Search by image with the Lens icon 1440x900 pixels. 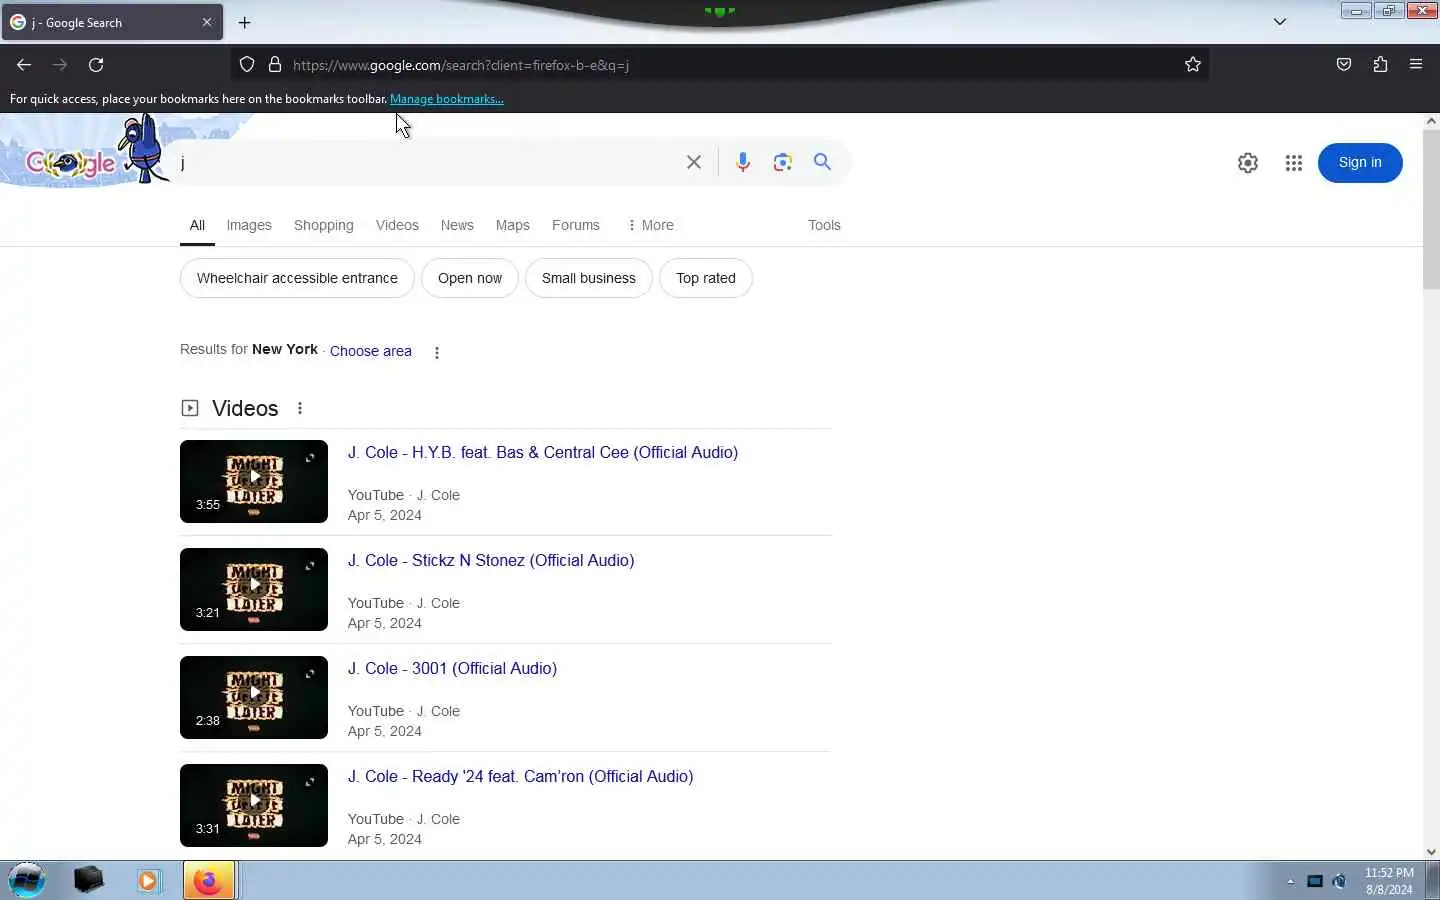click(783, 162)
